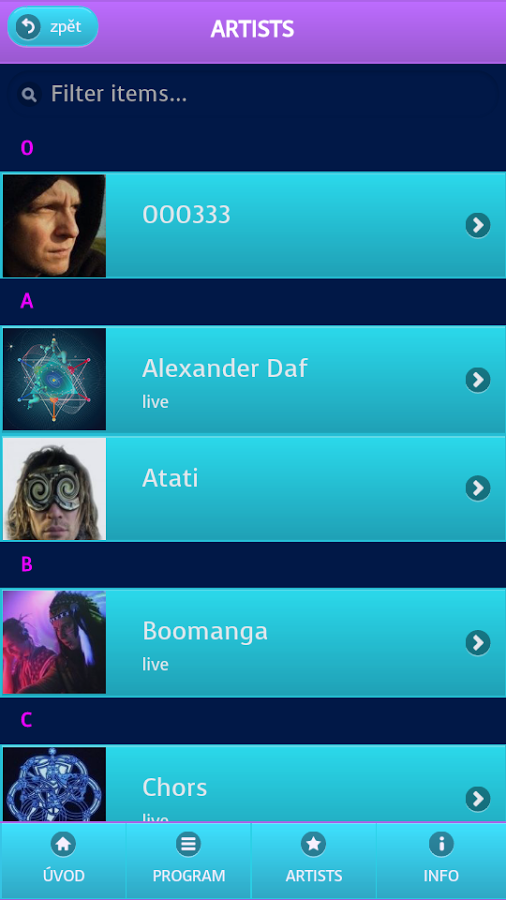This screenshot has width=506, height=900.
Task: Open the hooded man thumbnail for 000333
Action: pyautogui.click(x=55, y=226)
